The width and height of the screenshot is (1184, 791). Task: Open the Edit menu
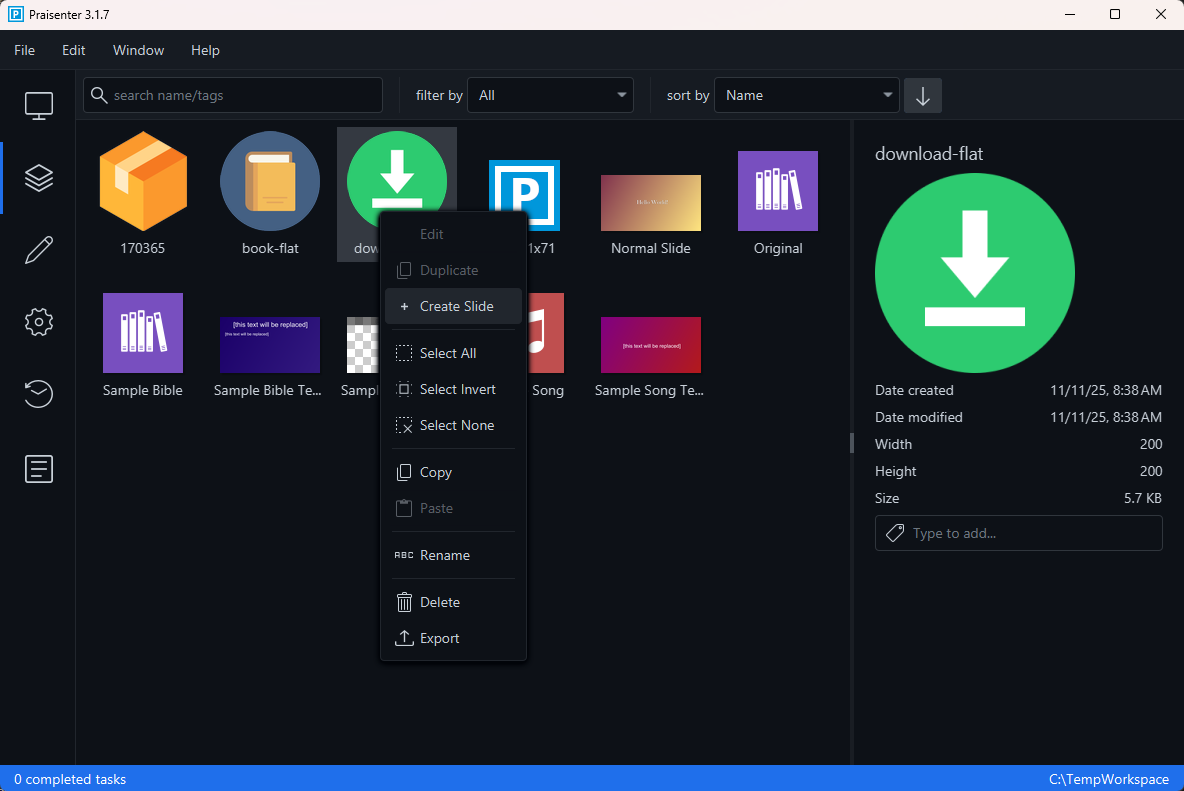pyautogui.click(x=73, y=50)
